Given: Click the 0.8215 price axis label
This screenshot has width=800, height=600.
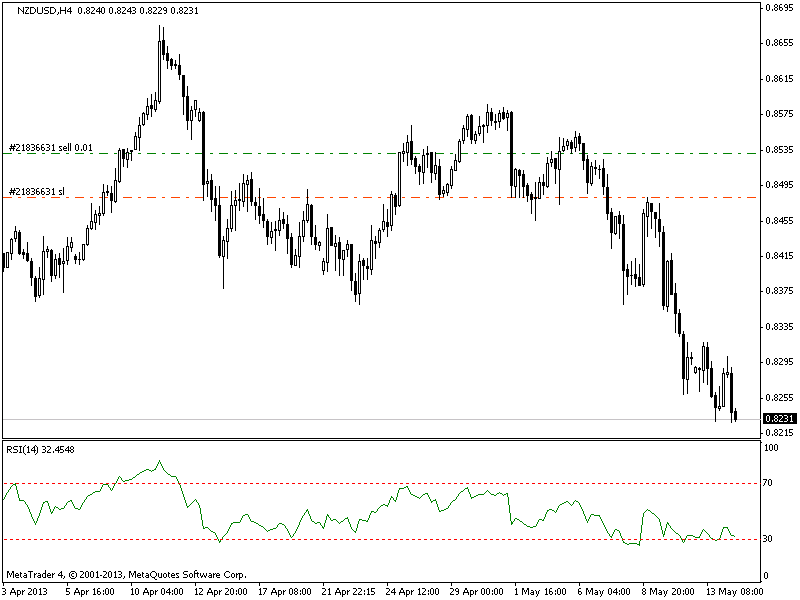Looking at the screenshot, I should tap(780, 433).
